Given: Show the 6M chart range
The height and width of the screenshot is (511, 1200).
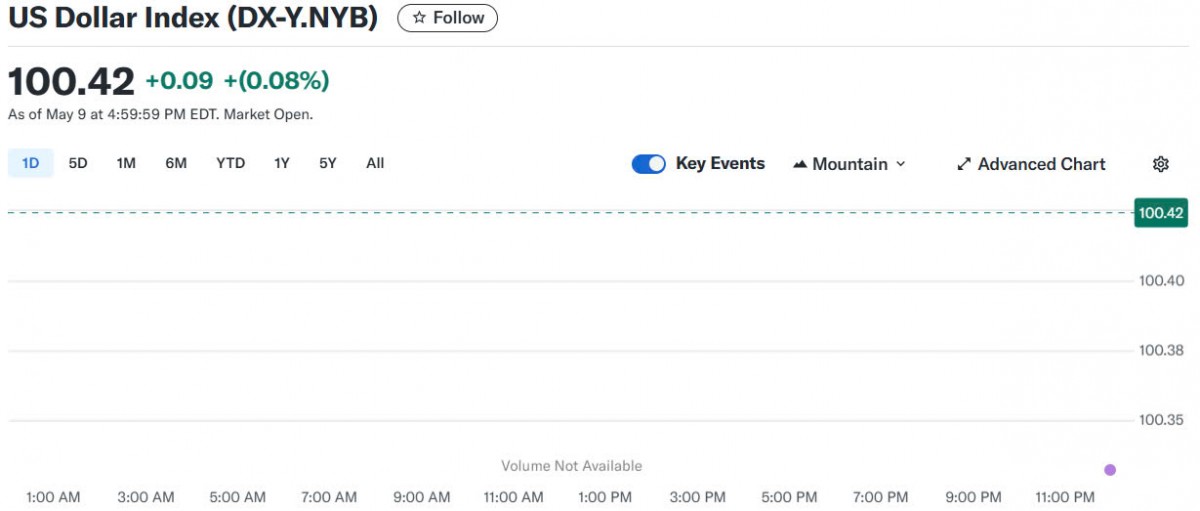Looking at the screenshot, I should pyautogui.click(x=176, y=163).
